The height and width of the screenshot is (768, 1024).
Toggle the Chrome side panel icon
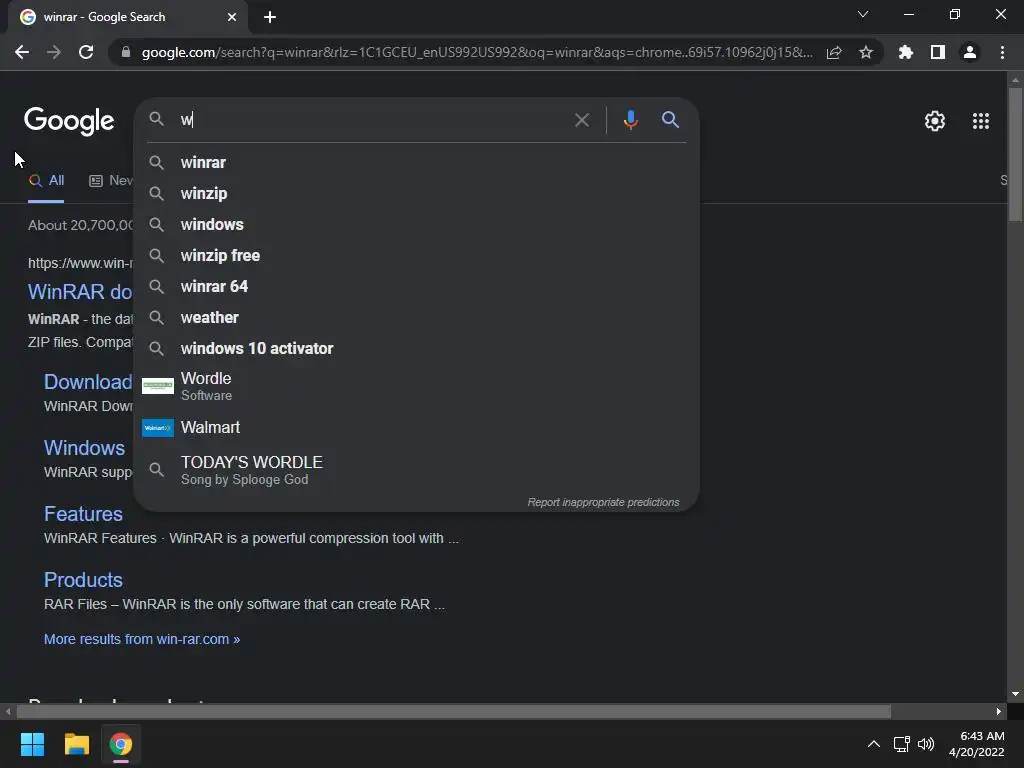point(938,52)
